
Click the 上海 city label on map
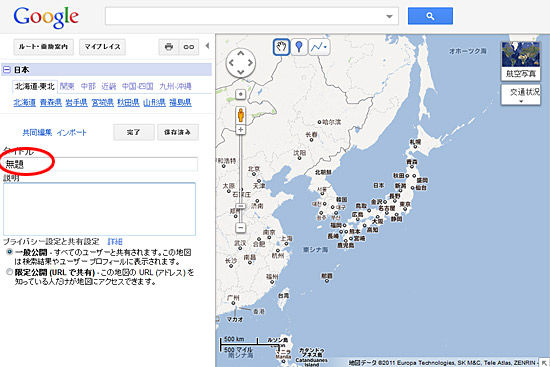tap(286, 238)
